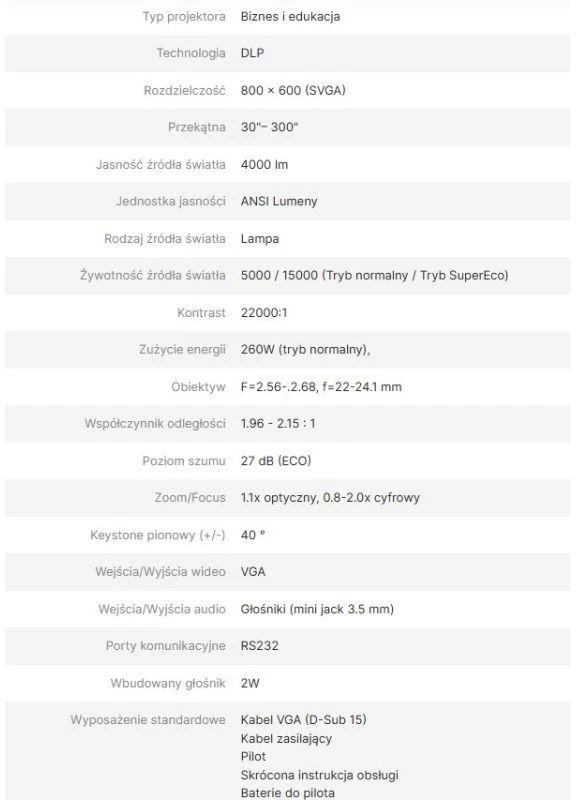This screenshot has height=800, width=576.
Task: Click the 'Wbudowany głośnik' label
Action: point(168,683)
